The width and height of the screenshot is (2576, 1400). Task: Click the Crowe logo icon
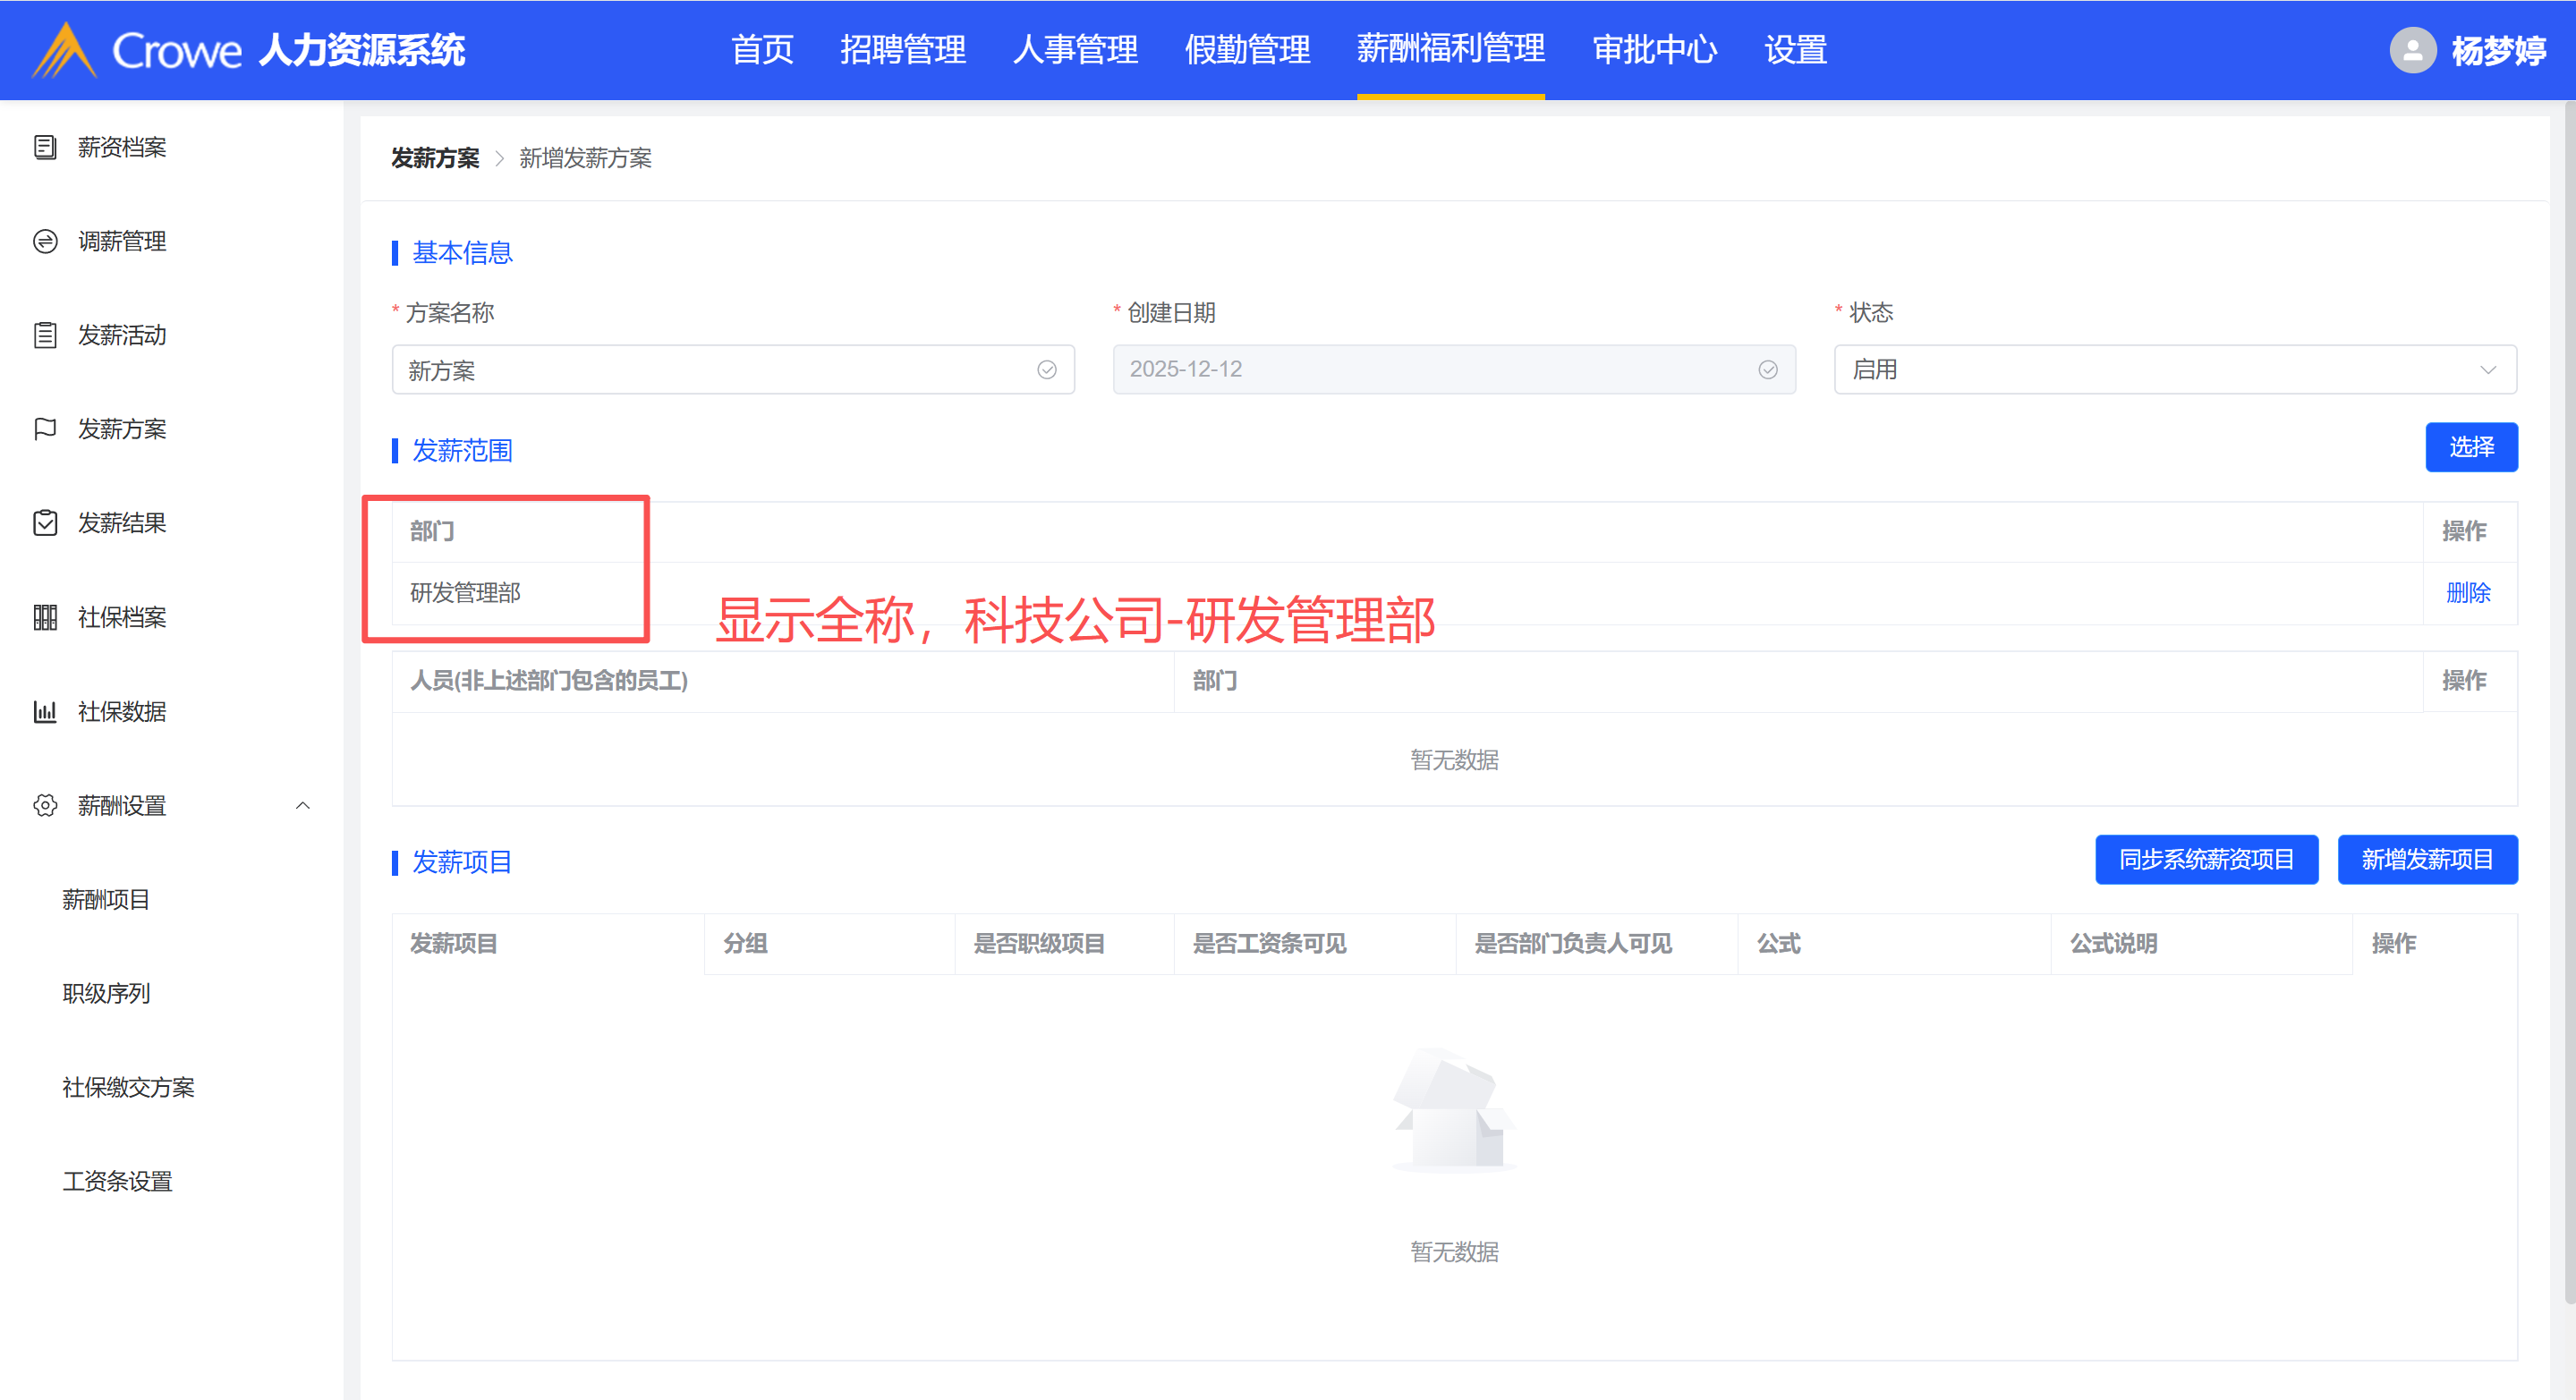64,50
